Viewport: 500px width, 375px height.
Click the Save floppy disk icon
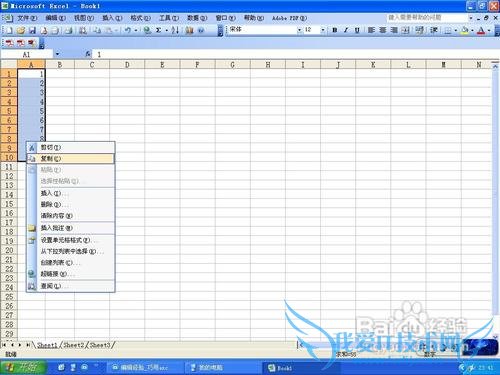coord(32,30)
